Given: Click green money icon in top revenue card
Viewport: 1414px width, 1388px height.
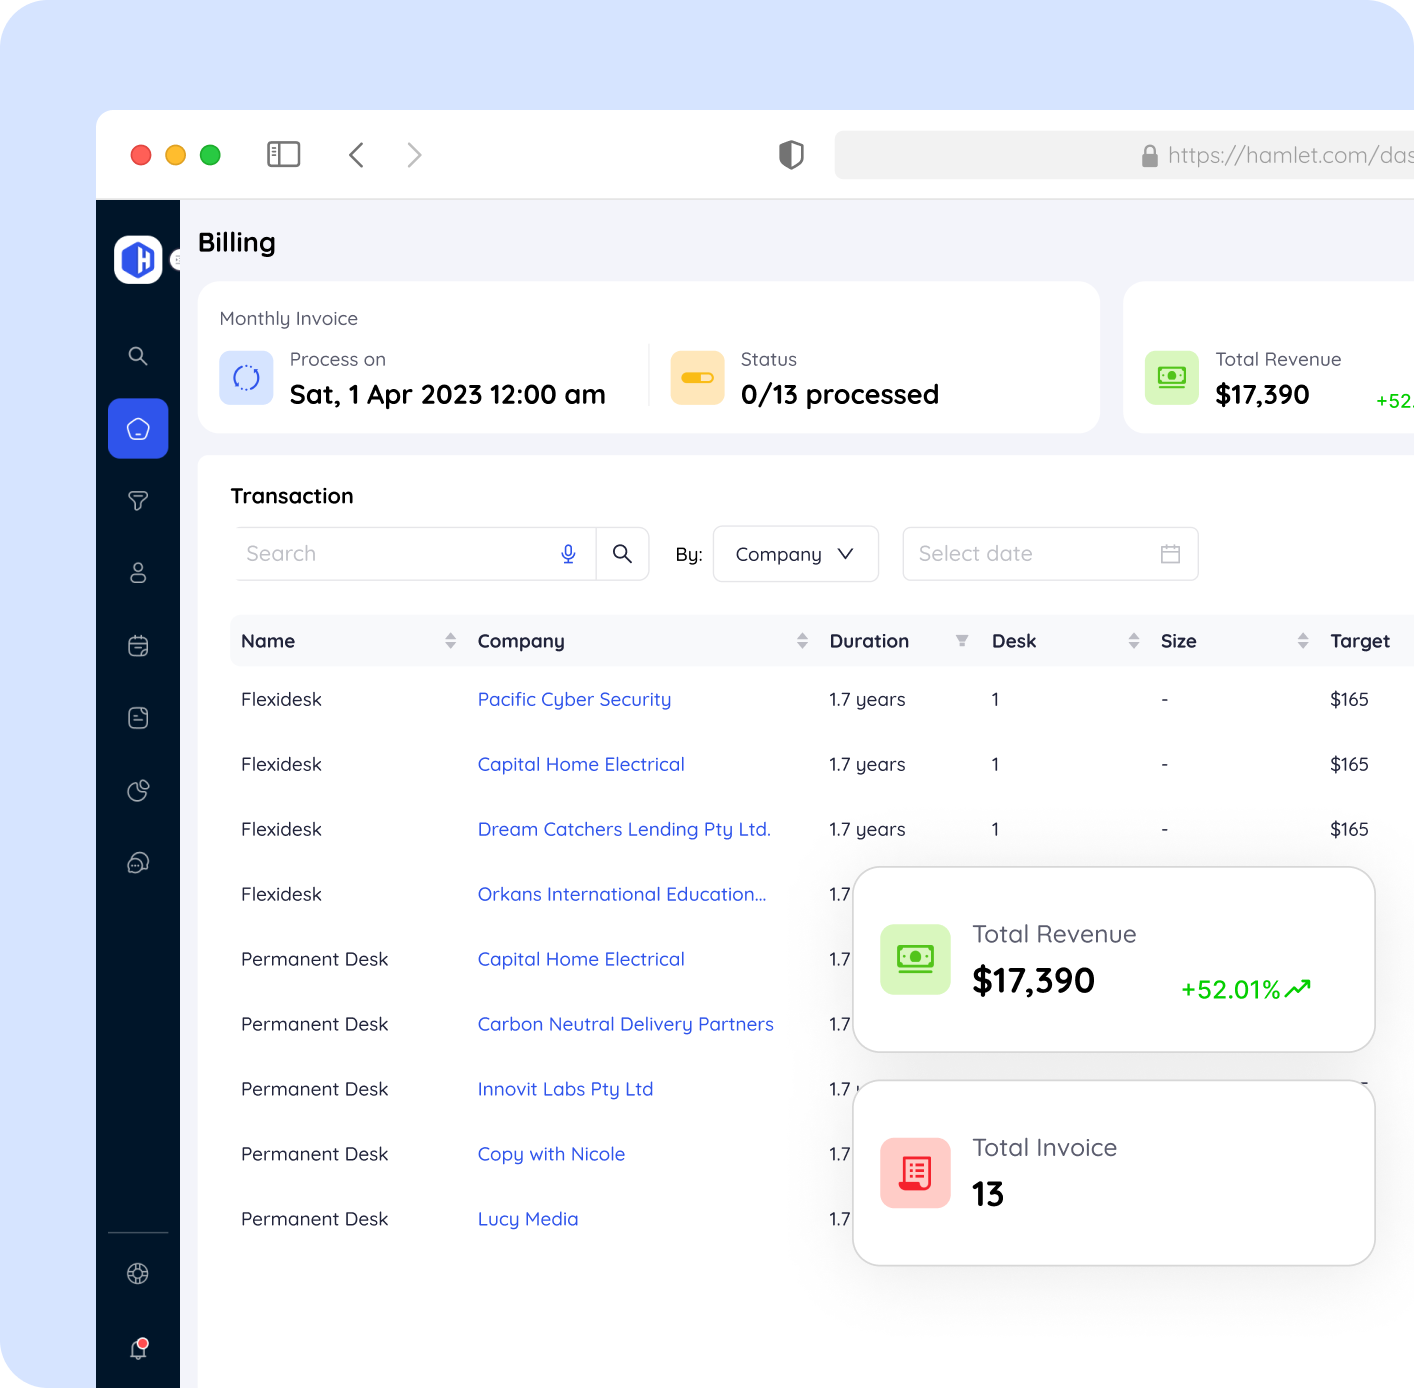Looking at the screenshot, I should click(1171, 378).
